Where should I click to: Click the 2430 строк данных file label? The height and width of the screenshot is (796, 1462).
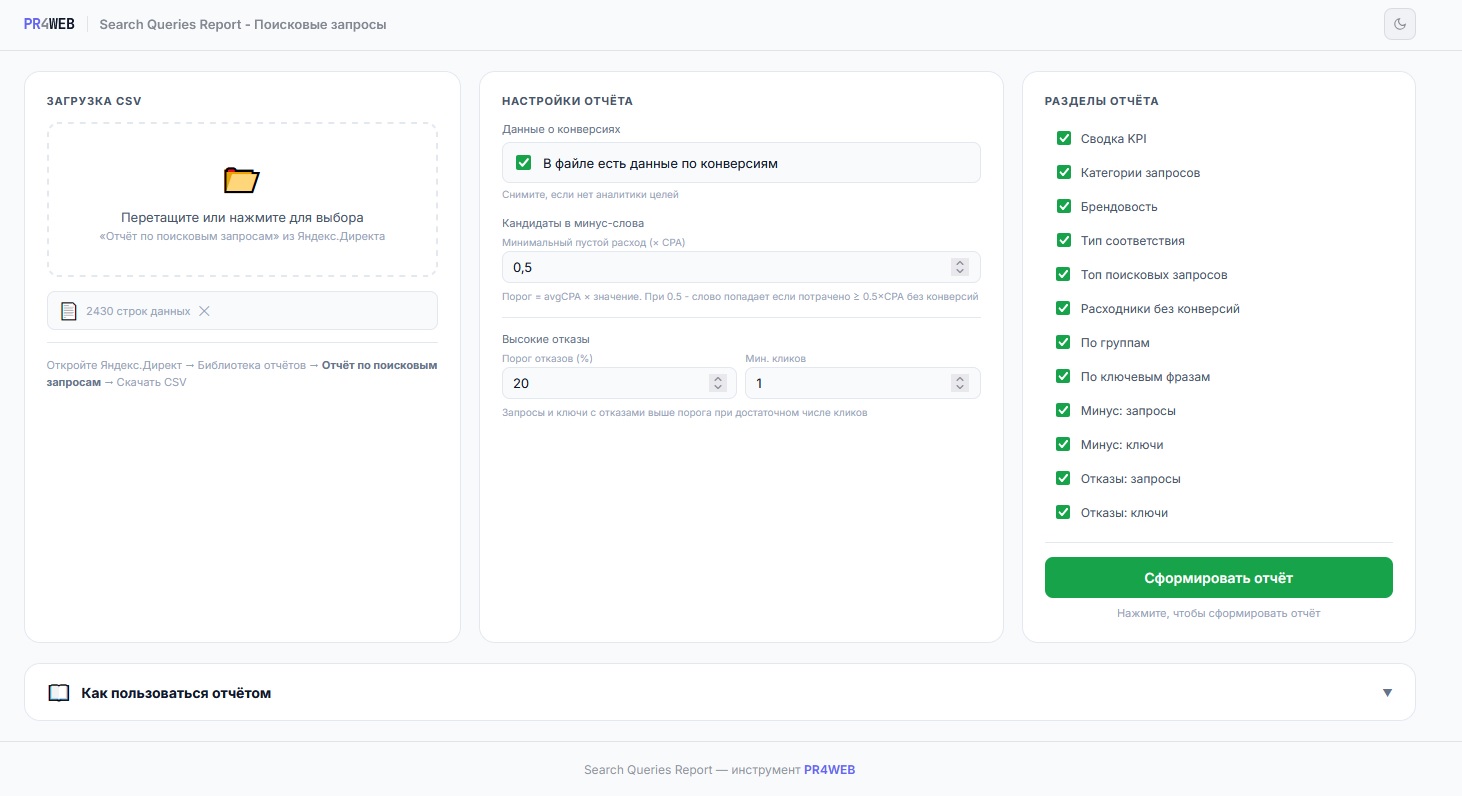point(138,311)
